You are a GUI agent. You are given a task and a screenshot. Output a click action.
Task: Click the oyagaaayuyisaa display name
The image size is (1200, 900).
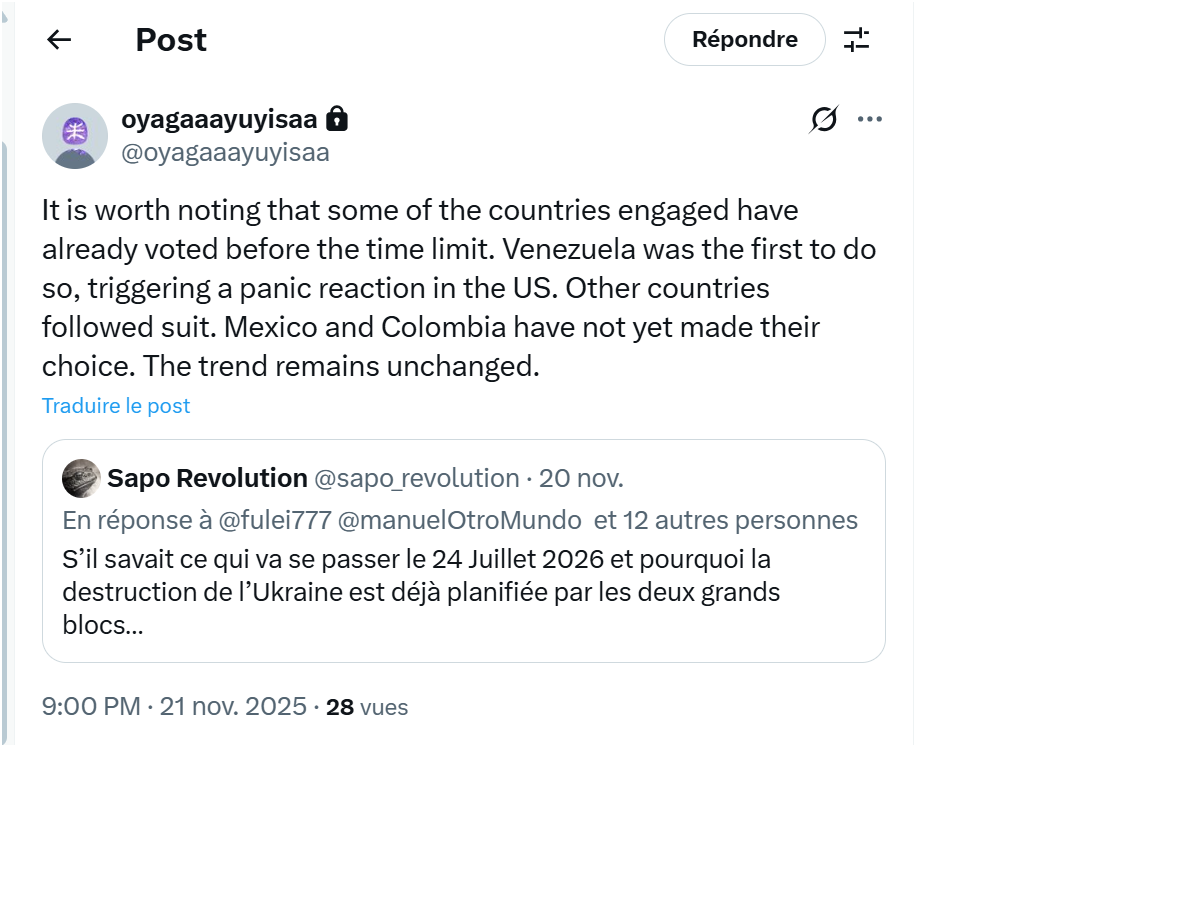pos(219,120)
